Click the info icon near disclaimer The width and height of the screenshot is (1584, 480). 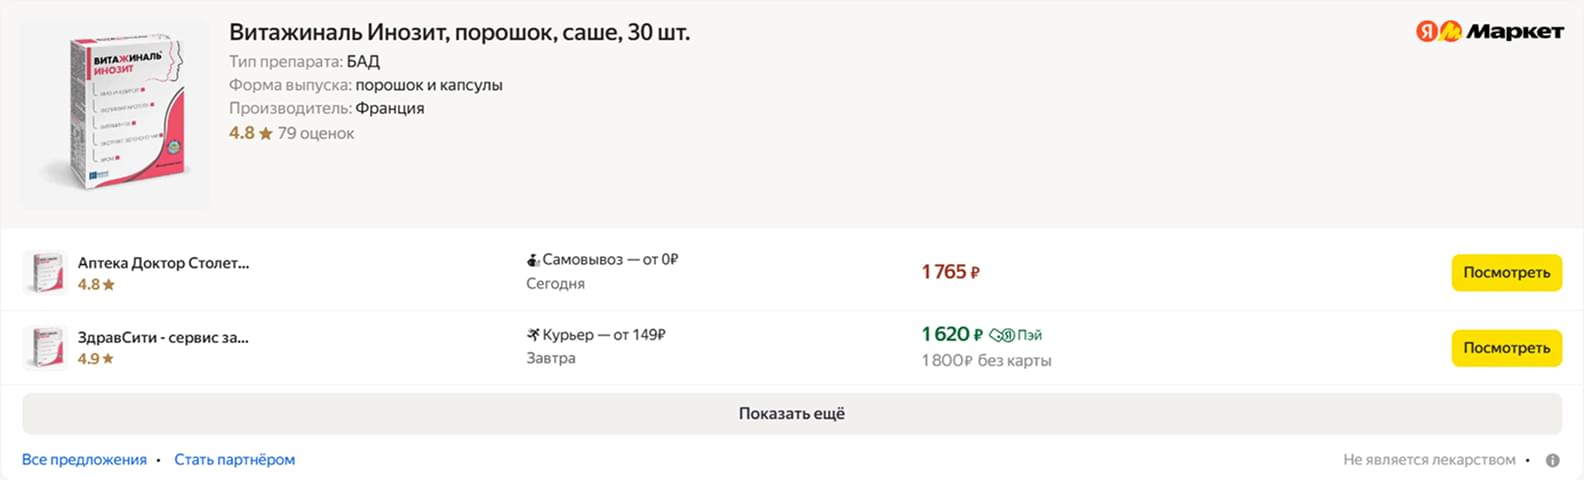point(1552,461)
